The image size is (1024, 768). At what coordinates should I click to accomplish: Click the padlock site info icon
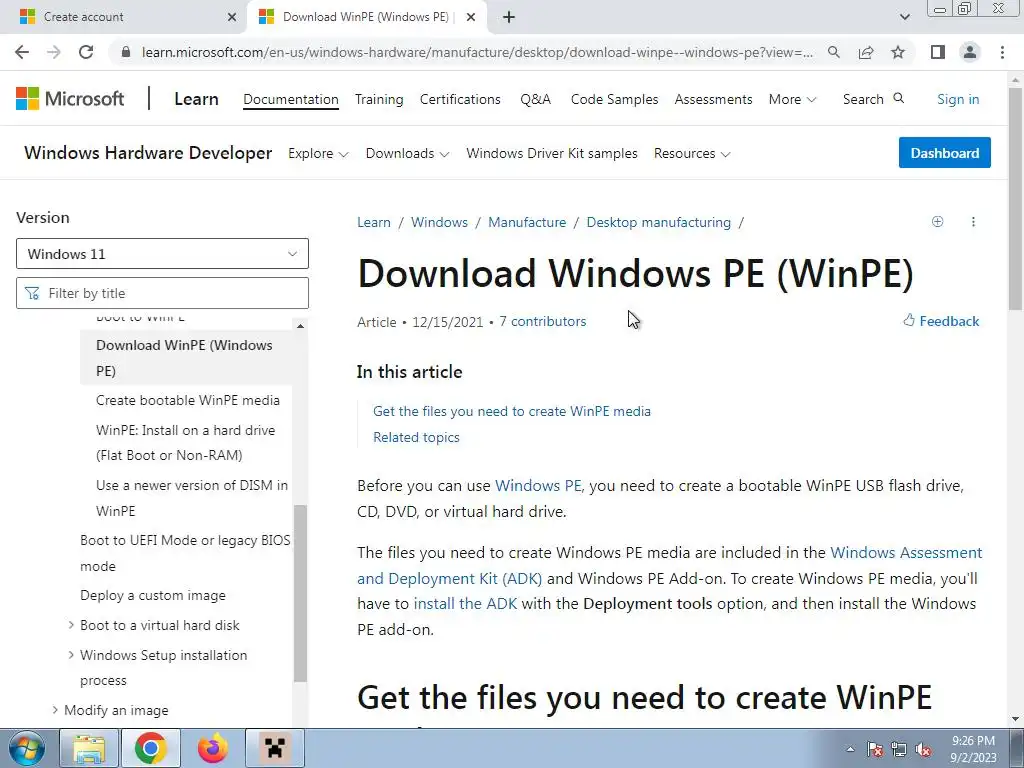pos(126,52)
